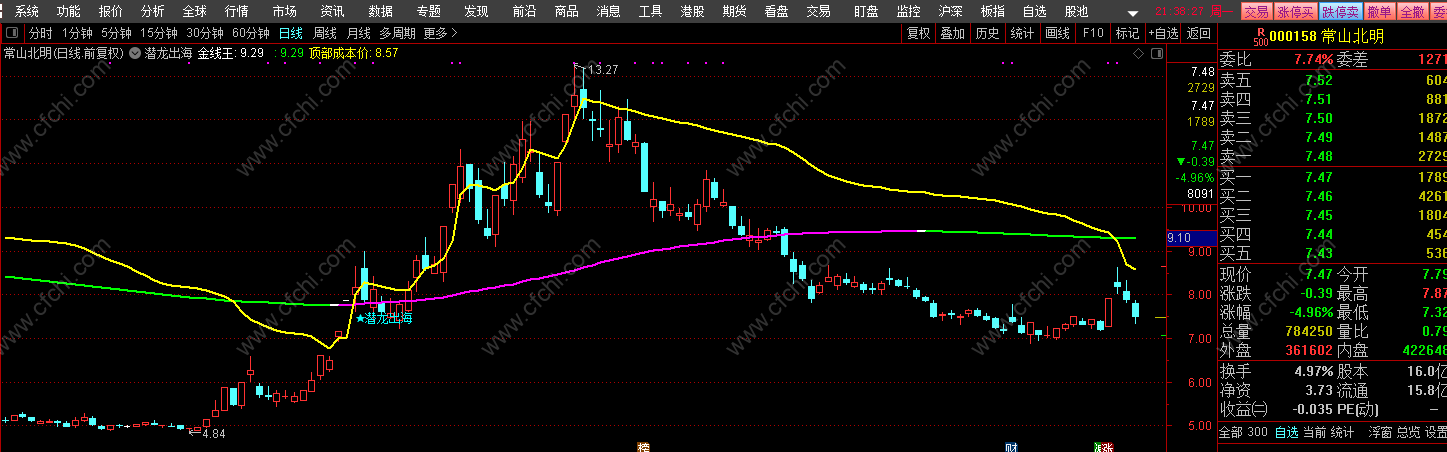Screen dimensions: 1447x452
Task: Open the 功能 menu
Action: coord(69,12)
